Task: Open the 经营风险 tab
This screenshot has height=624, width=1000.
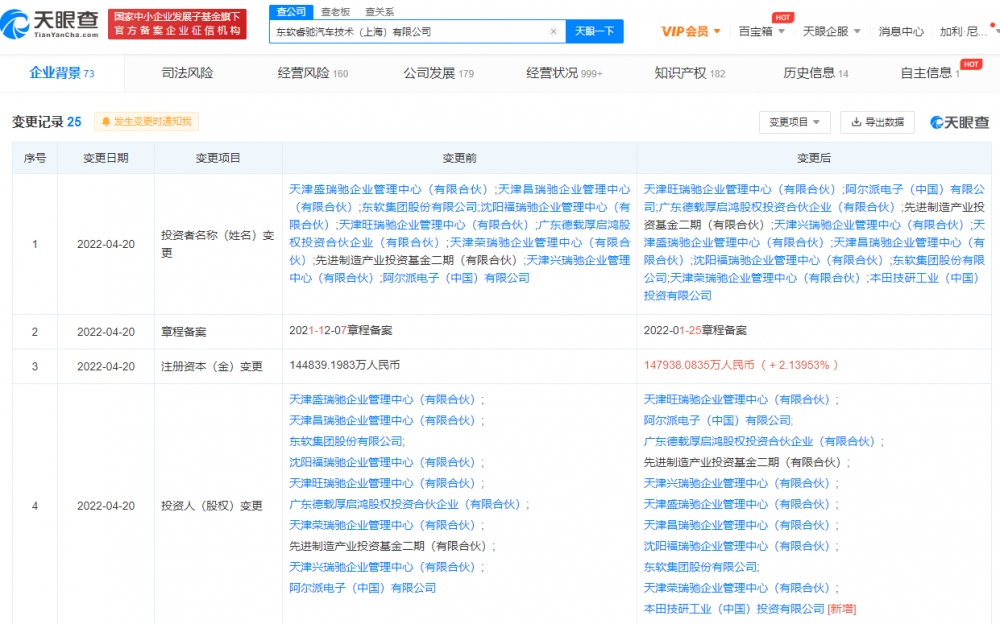Action: [312, 73]
